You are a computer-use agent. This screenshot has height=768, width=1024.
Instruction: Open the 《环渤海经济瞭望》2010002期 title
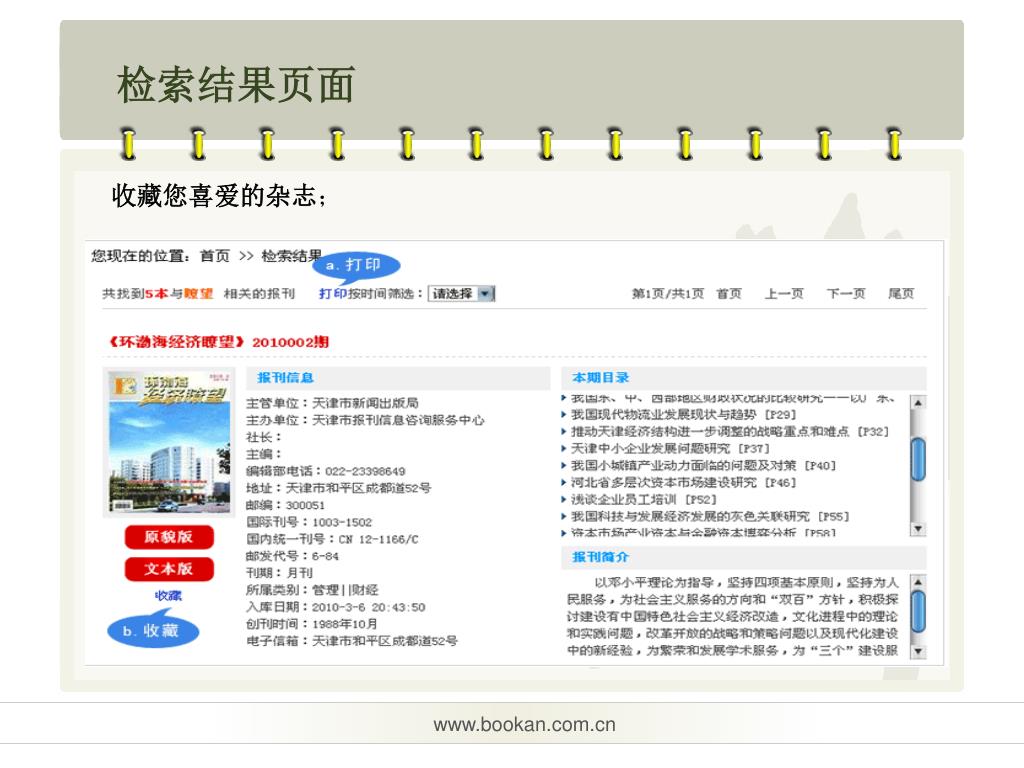point(219,342)
